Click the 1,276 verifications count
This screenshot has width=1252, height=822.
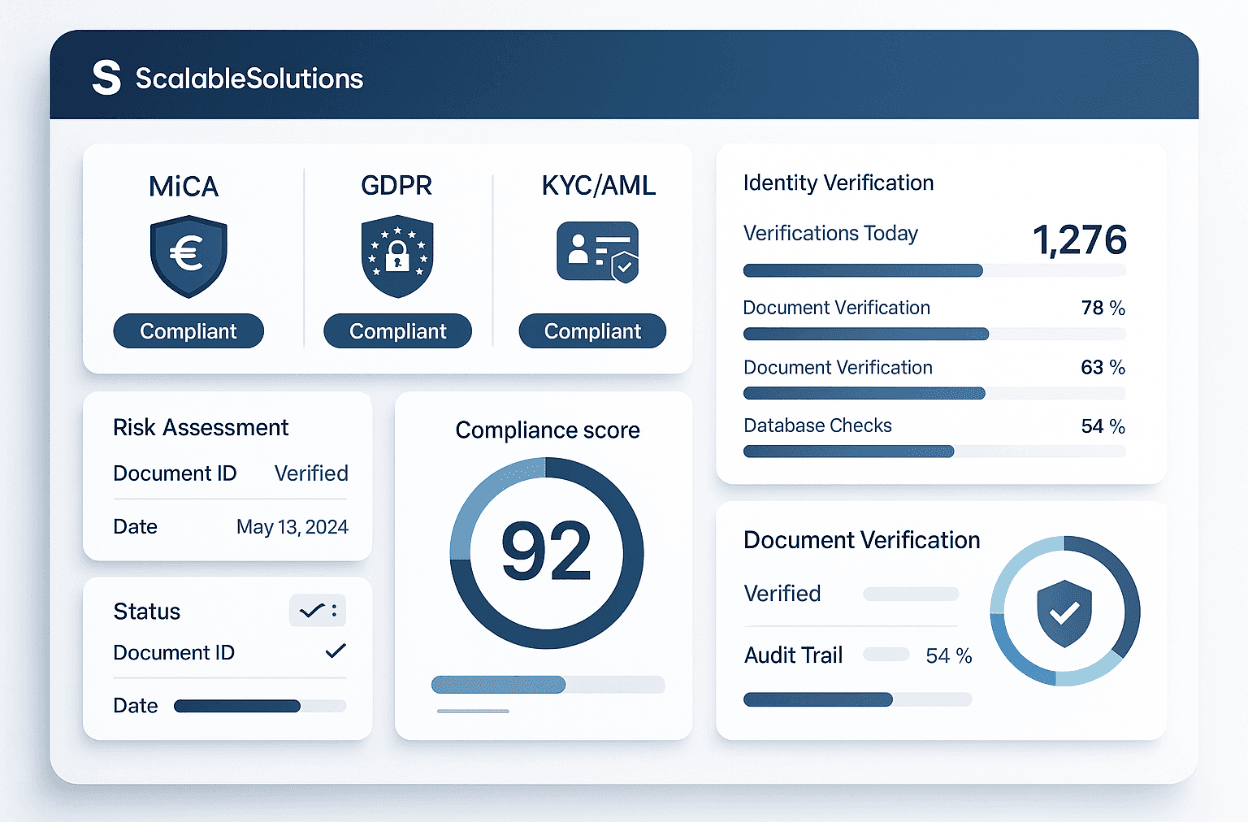(x=1079, y=240)
